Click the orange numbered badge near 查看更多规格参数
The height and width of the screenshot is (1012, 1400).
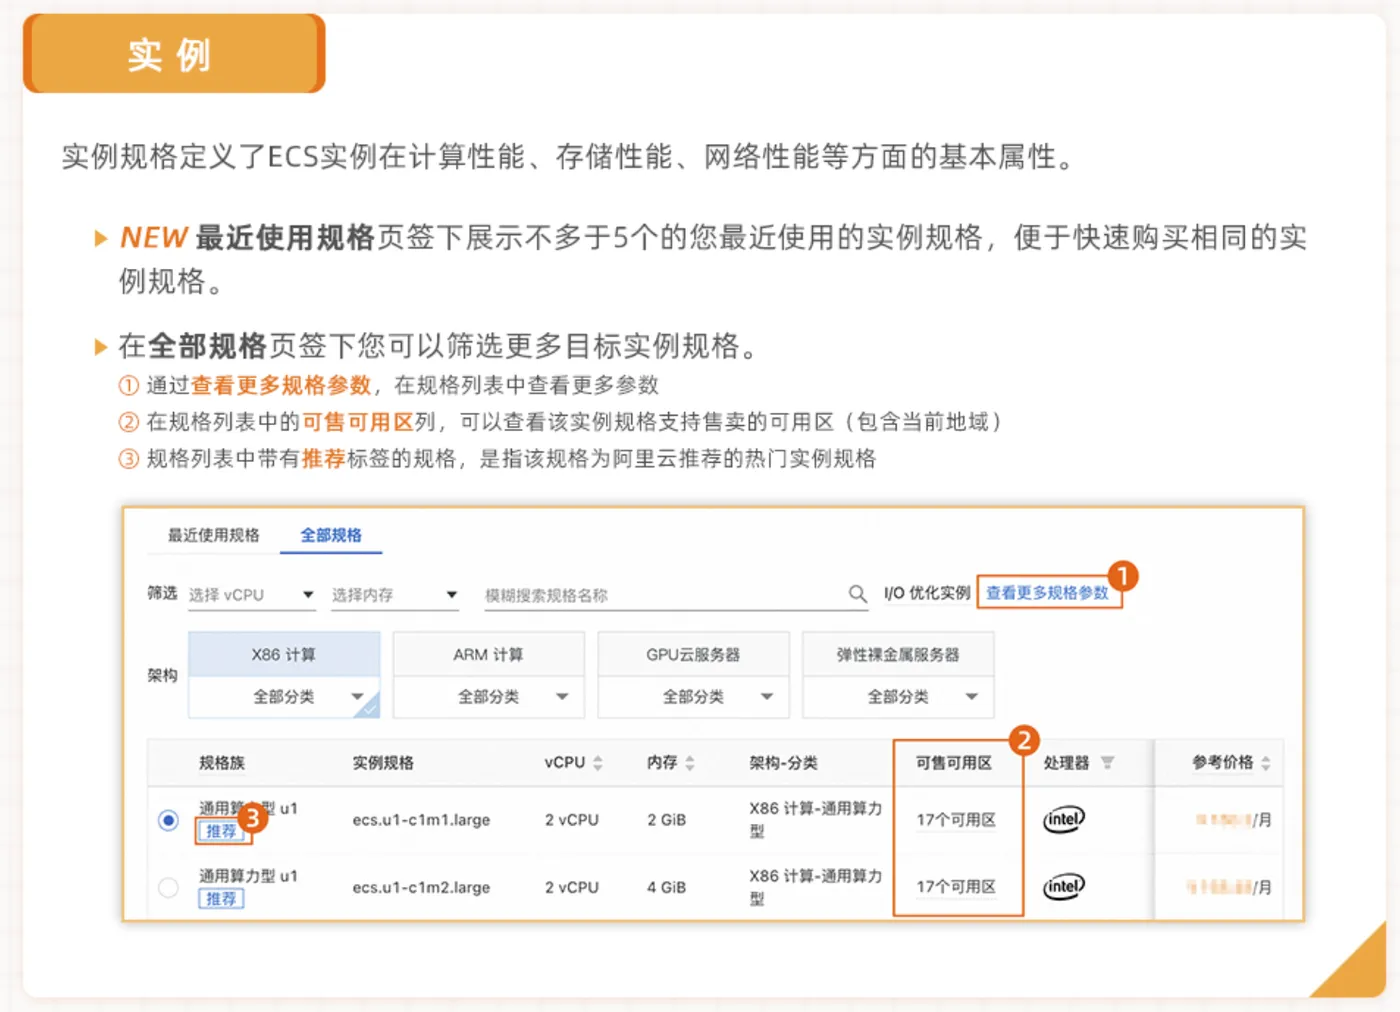(1124, 576)
